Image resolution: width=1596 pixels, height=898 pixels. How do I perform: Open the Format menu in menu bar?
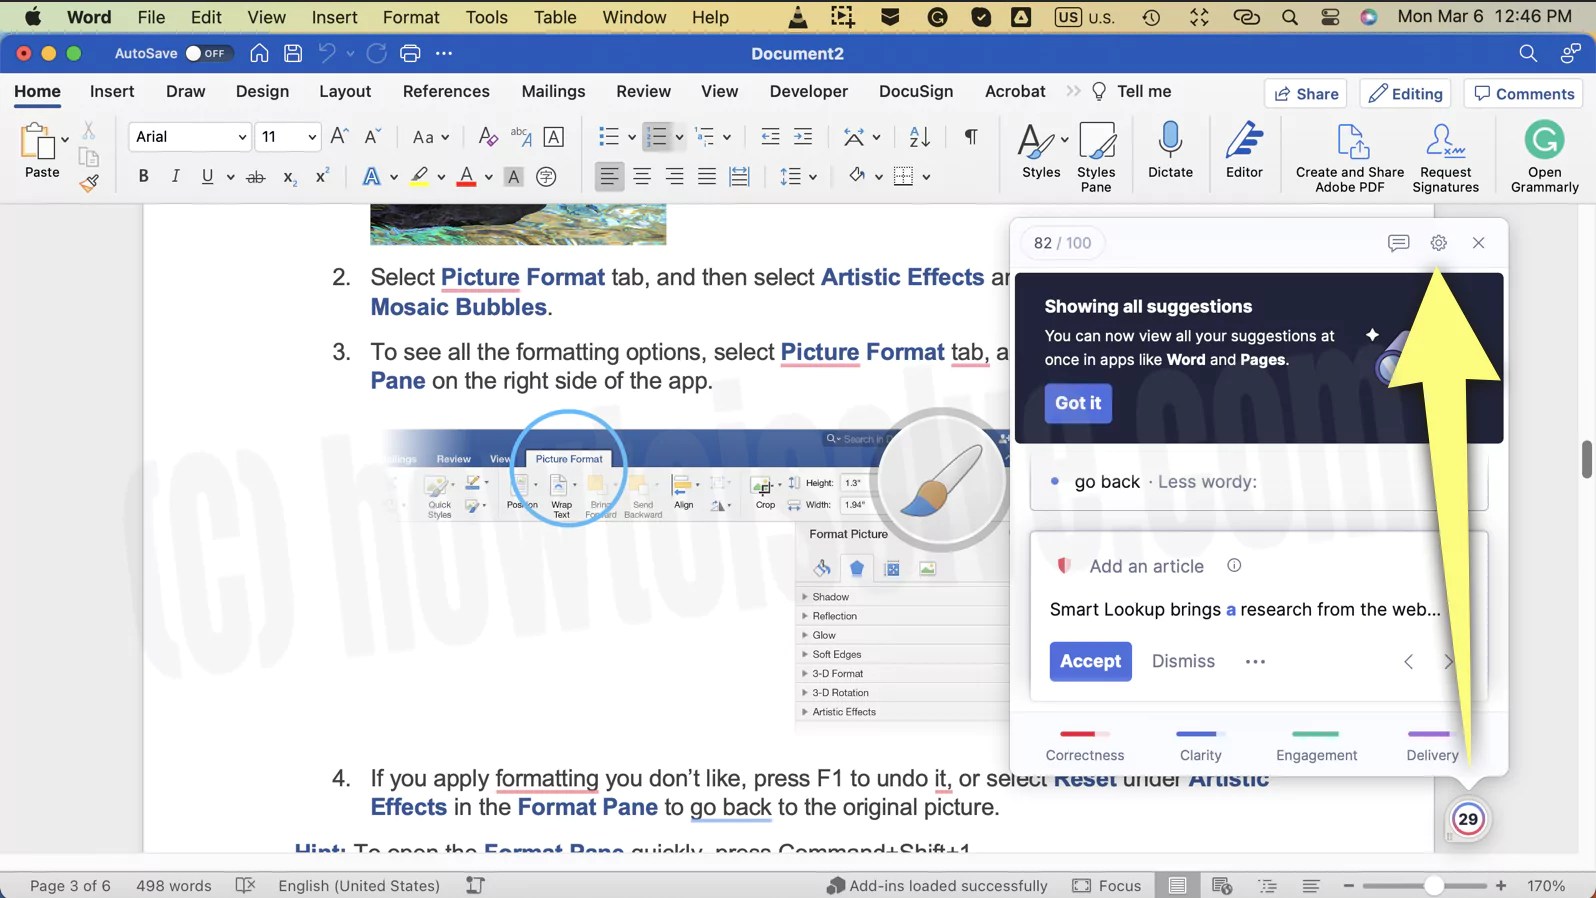(x=411, y=17)
